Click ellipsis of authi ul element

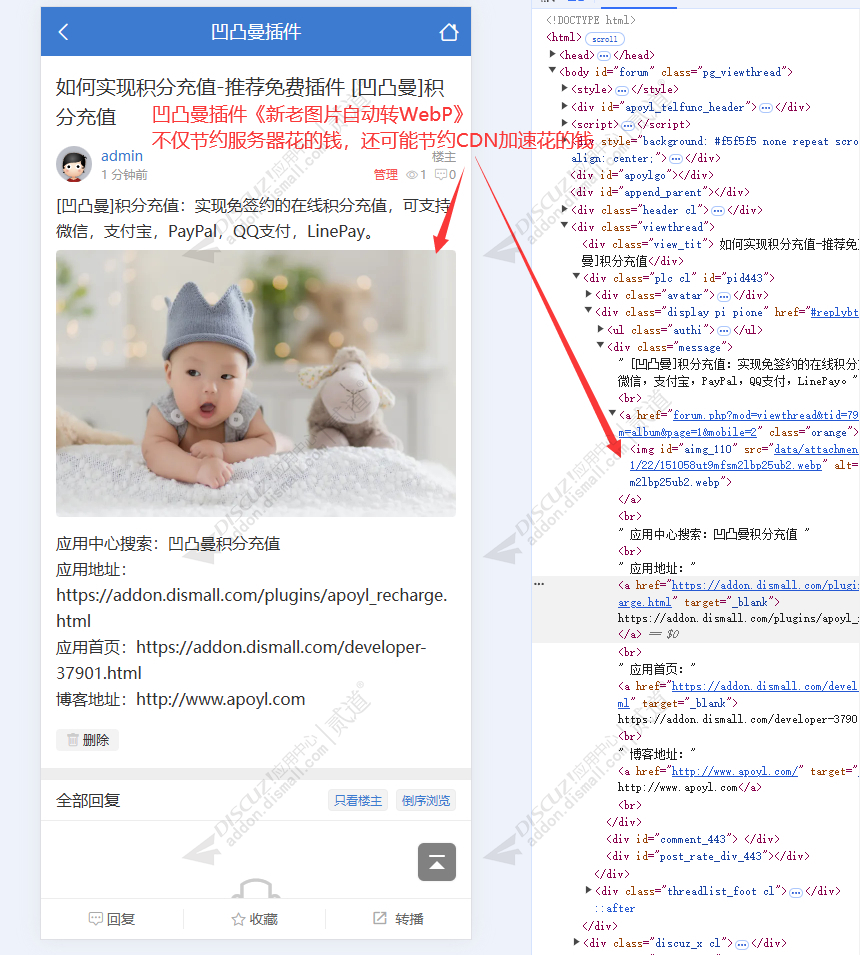[x=724, y=331]
